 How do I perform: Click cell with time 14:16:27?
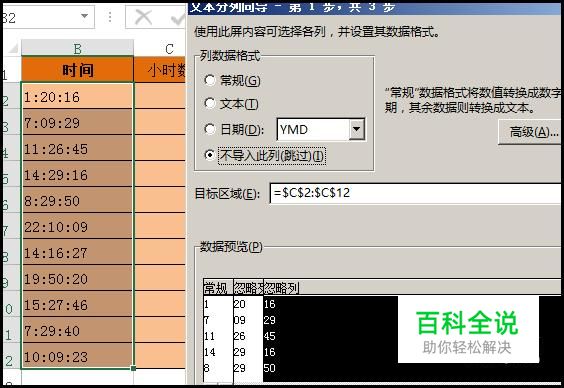(77, 252)
